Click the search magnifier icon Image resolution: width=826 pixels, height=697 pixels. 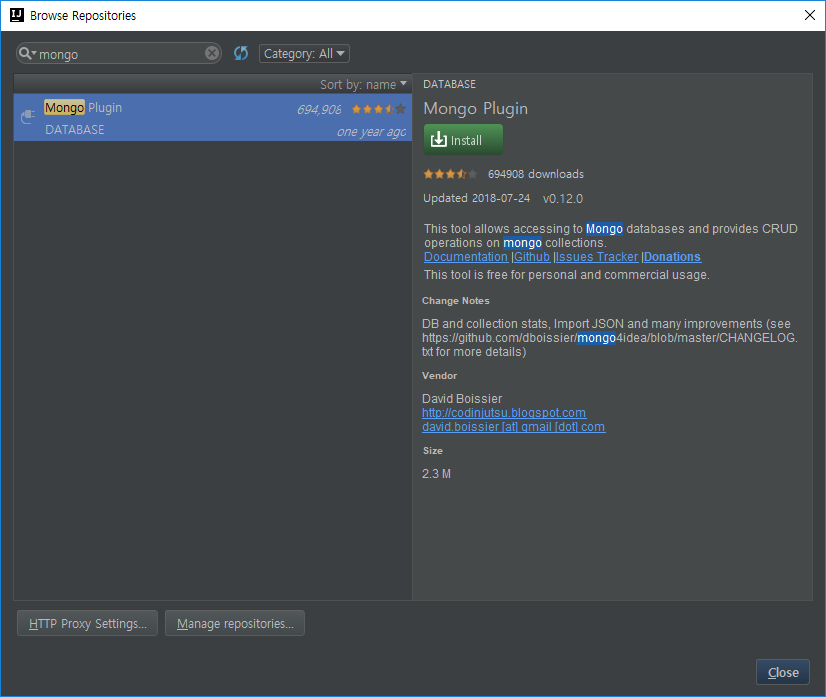25,53
